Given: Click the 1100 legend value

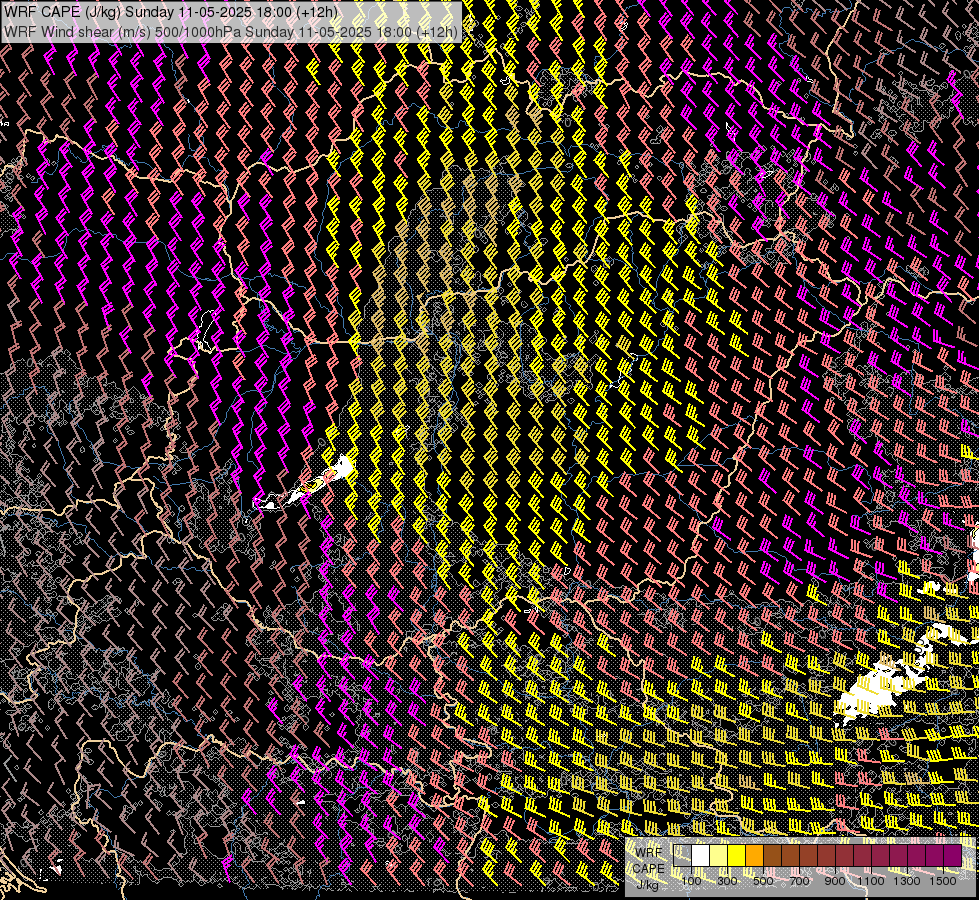Looking at the screenshot, I should pyautogui.click(x=871, y=881).
